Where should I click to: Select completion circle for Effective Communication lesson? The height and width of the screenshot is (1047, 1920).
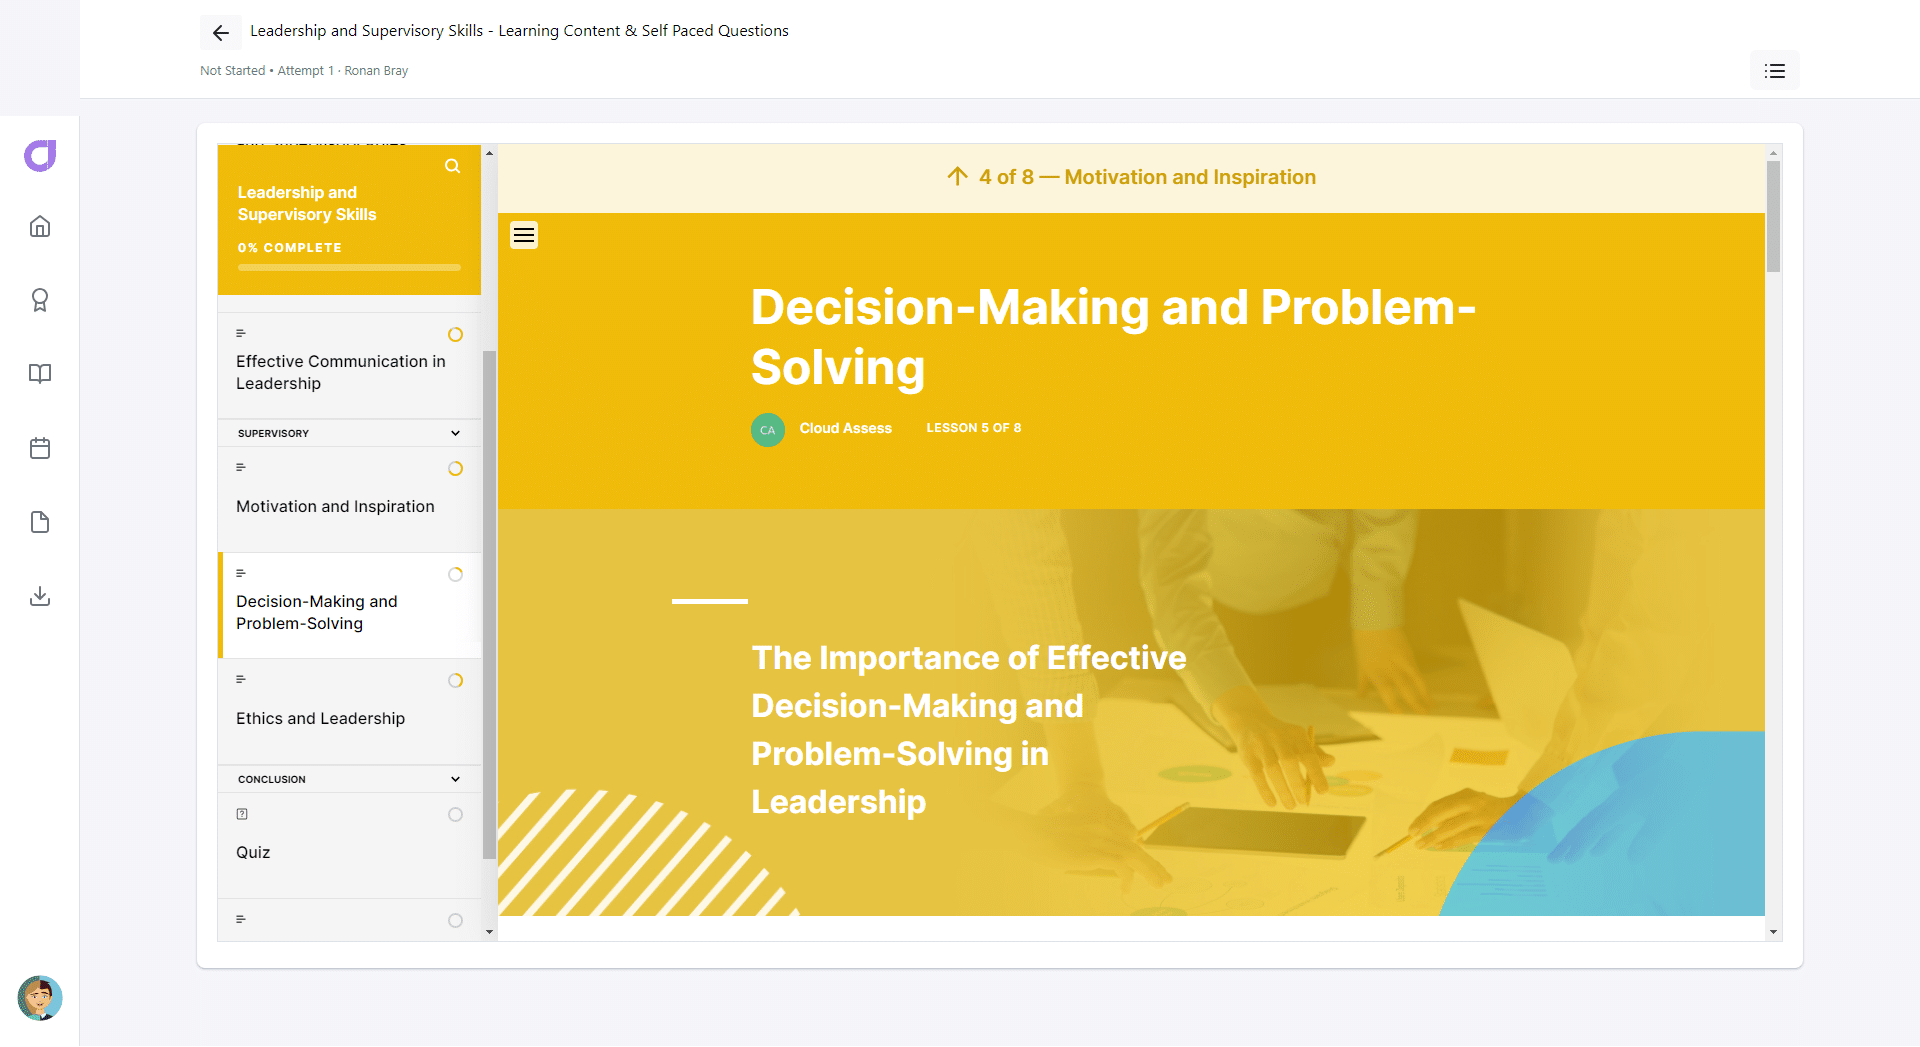point(455,335)
